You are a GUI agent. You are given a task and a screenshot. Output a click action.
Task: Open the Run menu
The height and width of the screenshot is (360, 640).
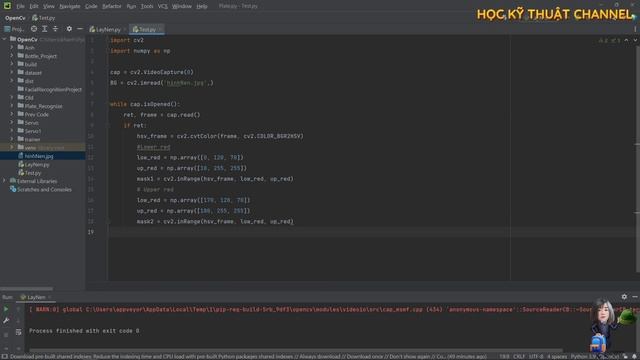point(131,6)
